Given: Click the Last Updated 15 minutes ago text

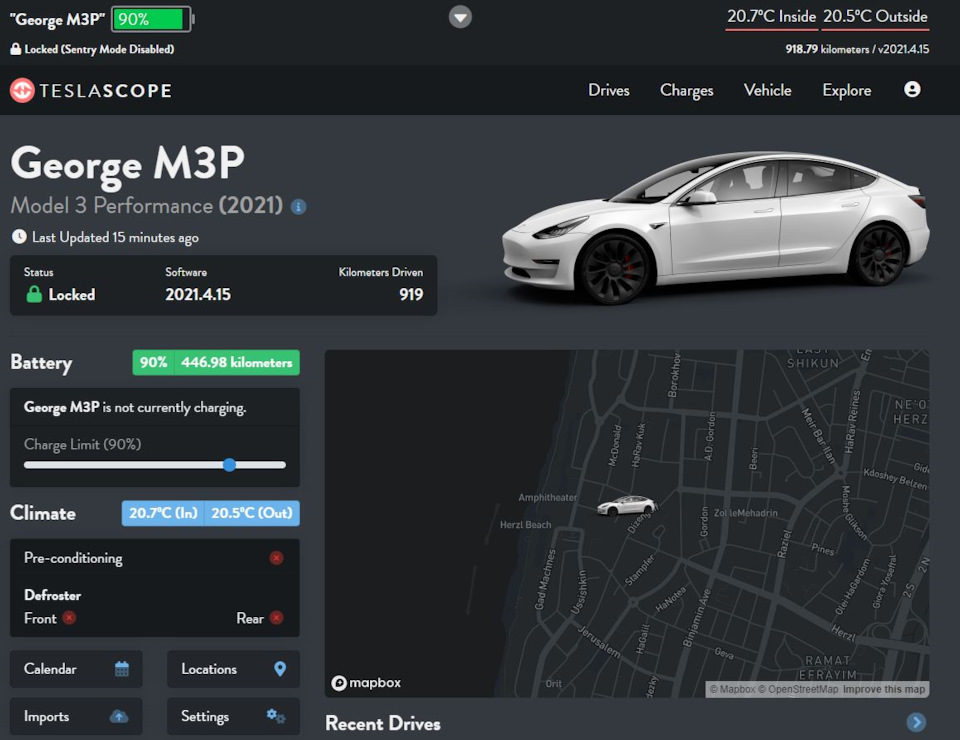Looking at the screenshot, I should coord(115,237).
